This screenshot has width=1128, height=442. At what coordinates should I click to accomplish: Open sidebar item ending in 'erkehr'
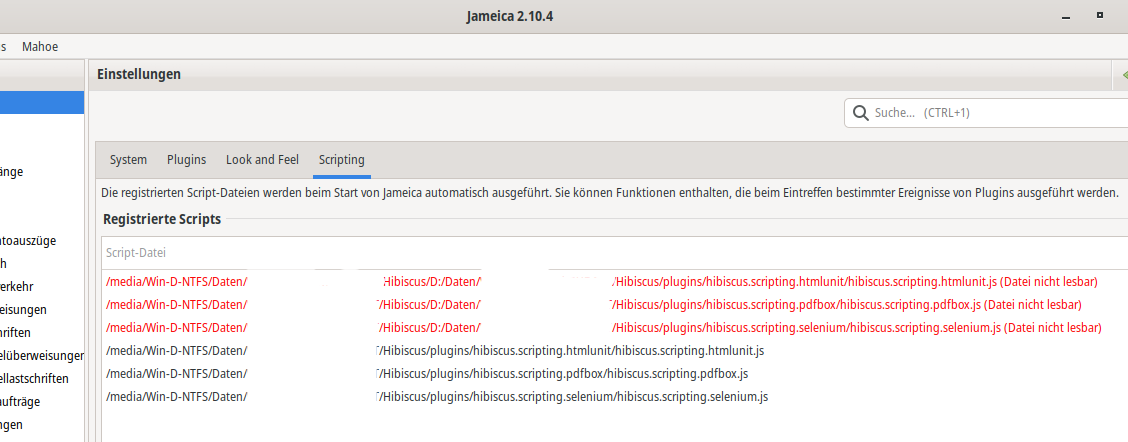pos(17,287)
